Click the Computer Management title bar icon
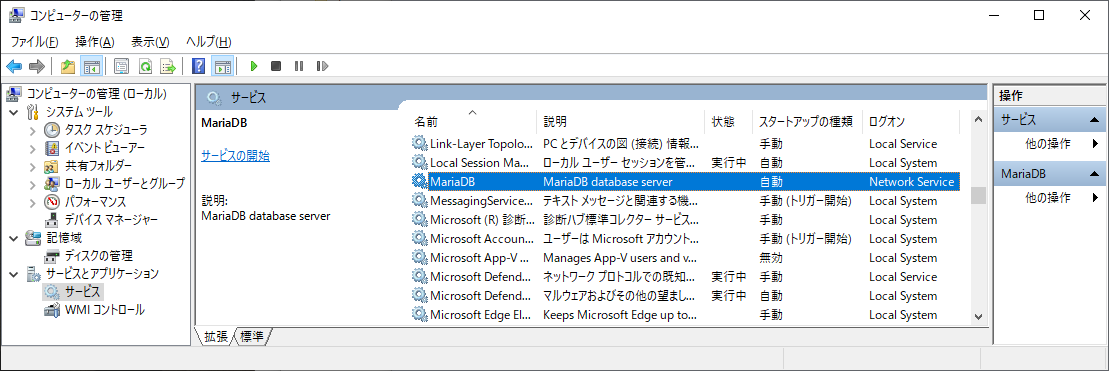Screen dimensions: 1109x371 (x=17, y=15)
